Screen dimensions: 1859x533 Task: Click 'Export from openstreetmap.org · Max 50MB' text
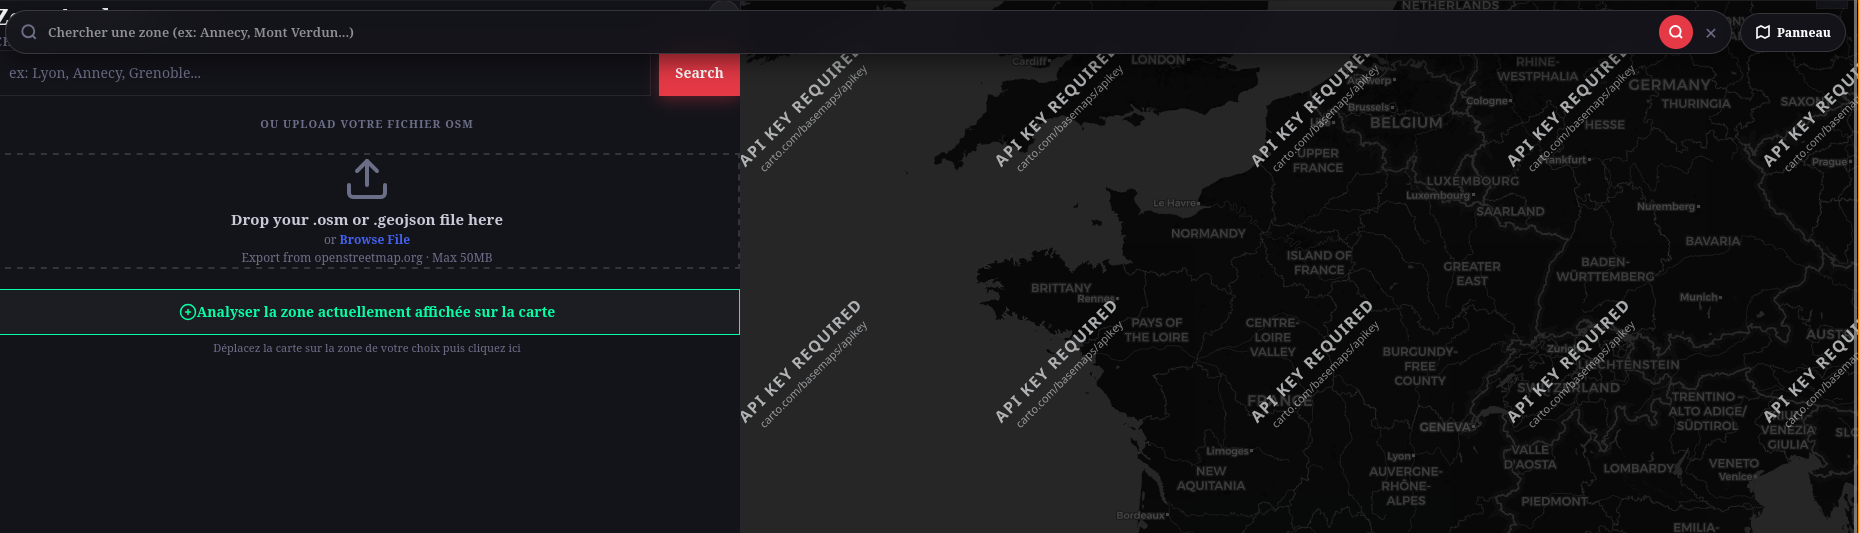coord(367,258)
